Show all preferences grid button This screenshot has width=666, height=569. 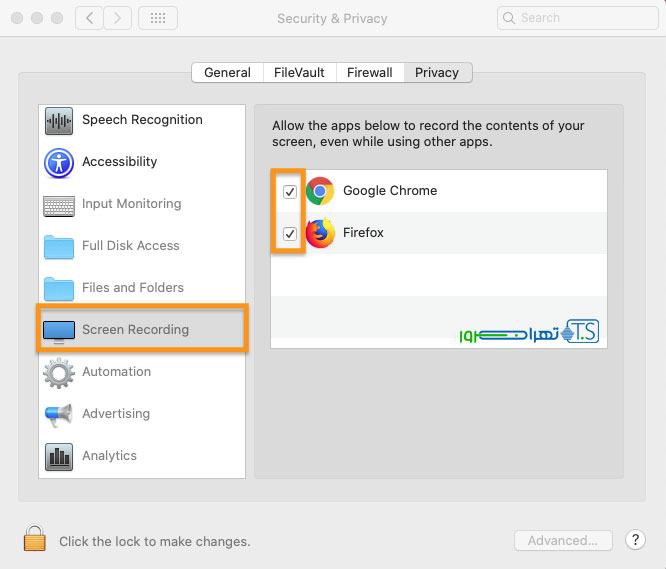[x=158, y=18]
